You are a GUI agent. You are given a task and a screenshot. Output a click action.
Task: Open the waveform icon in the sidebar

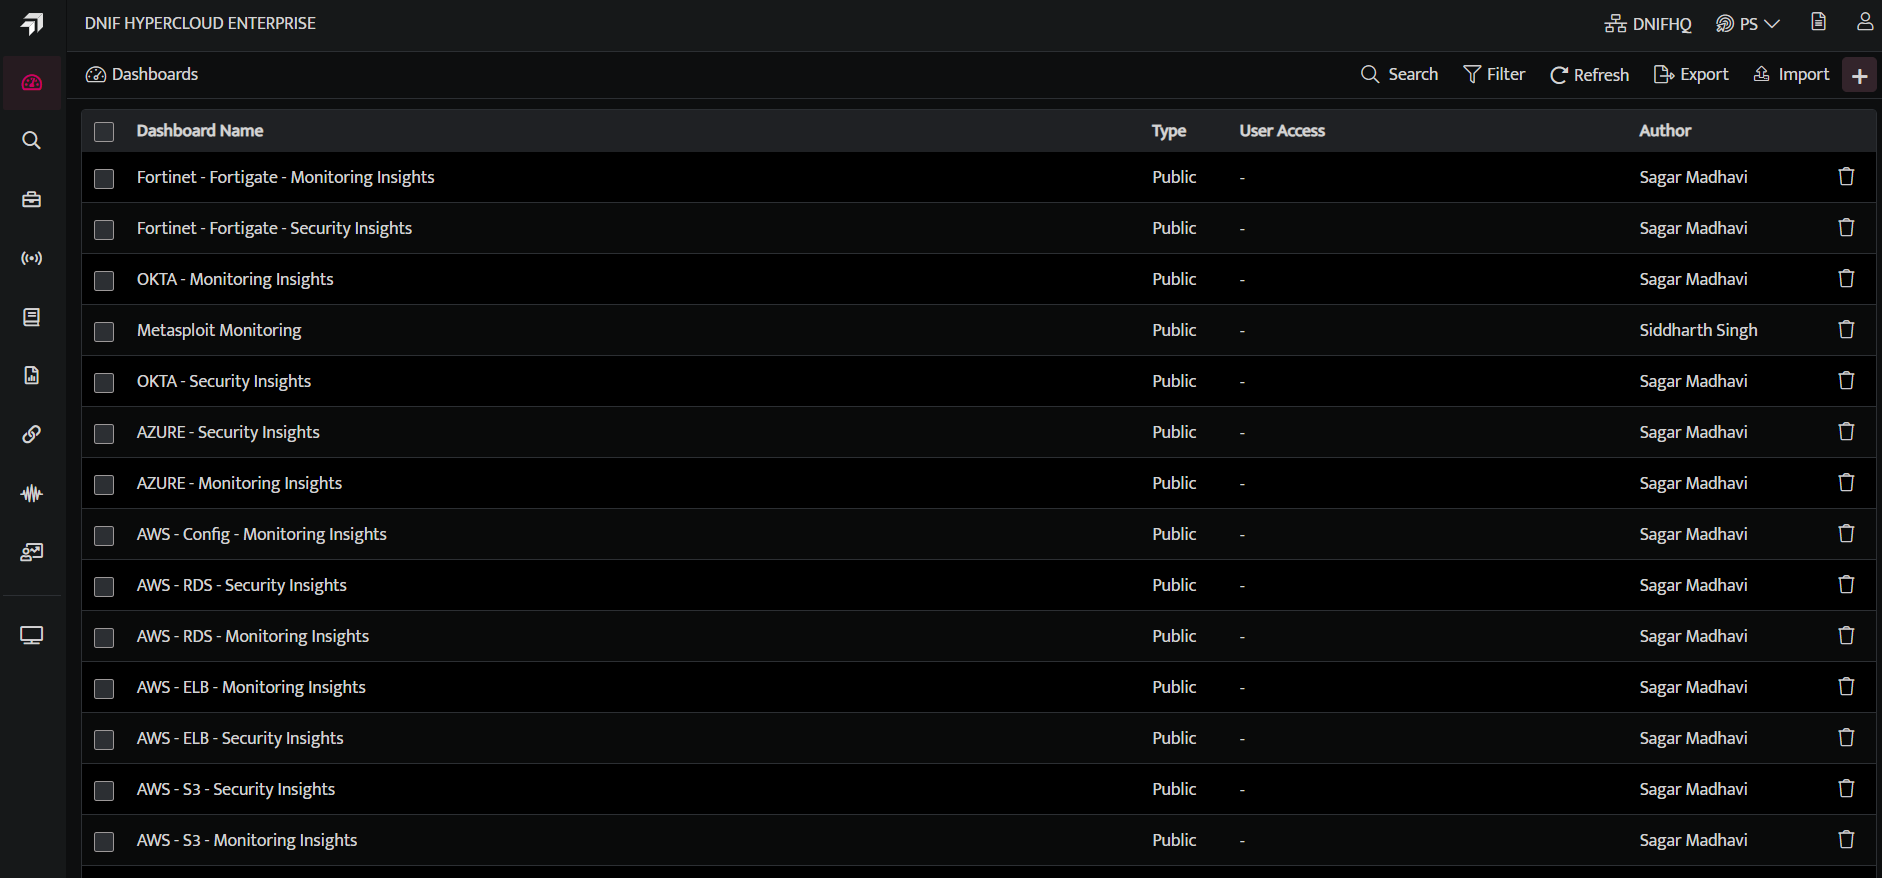click(x=32, y=493)
